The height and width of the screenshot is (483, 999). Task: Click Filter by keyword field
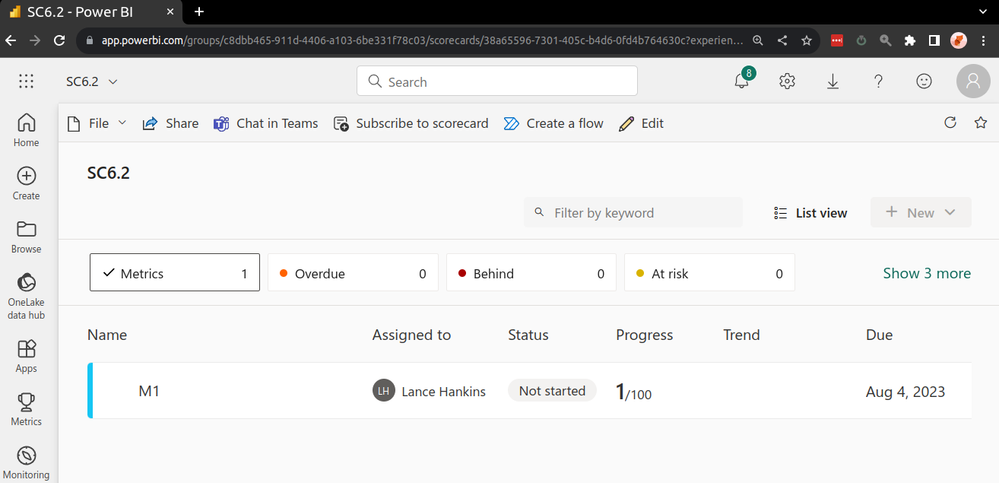click(x=633, y=212)
